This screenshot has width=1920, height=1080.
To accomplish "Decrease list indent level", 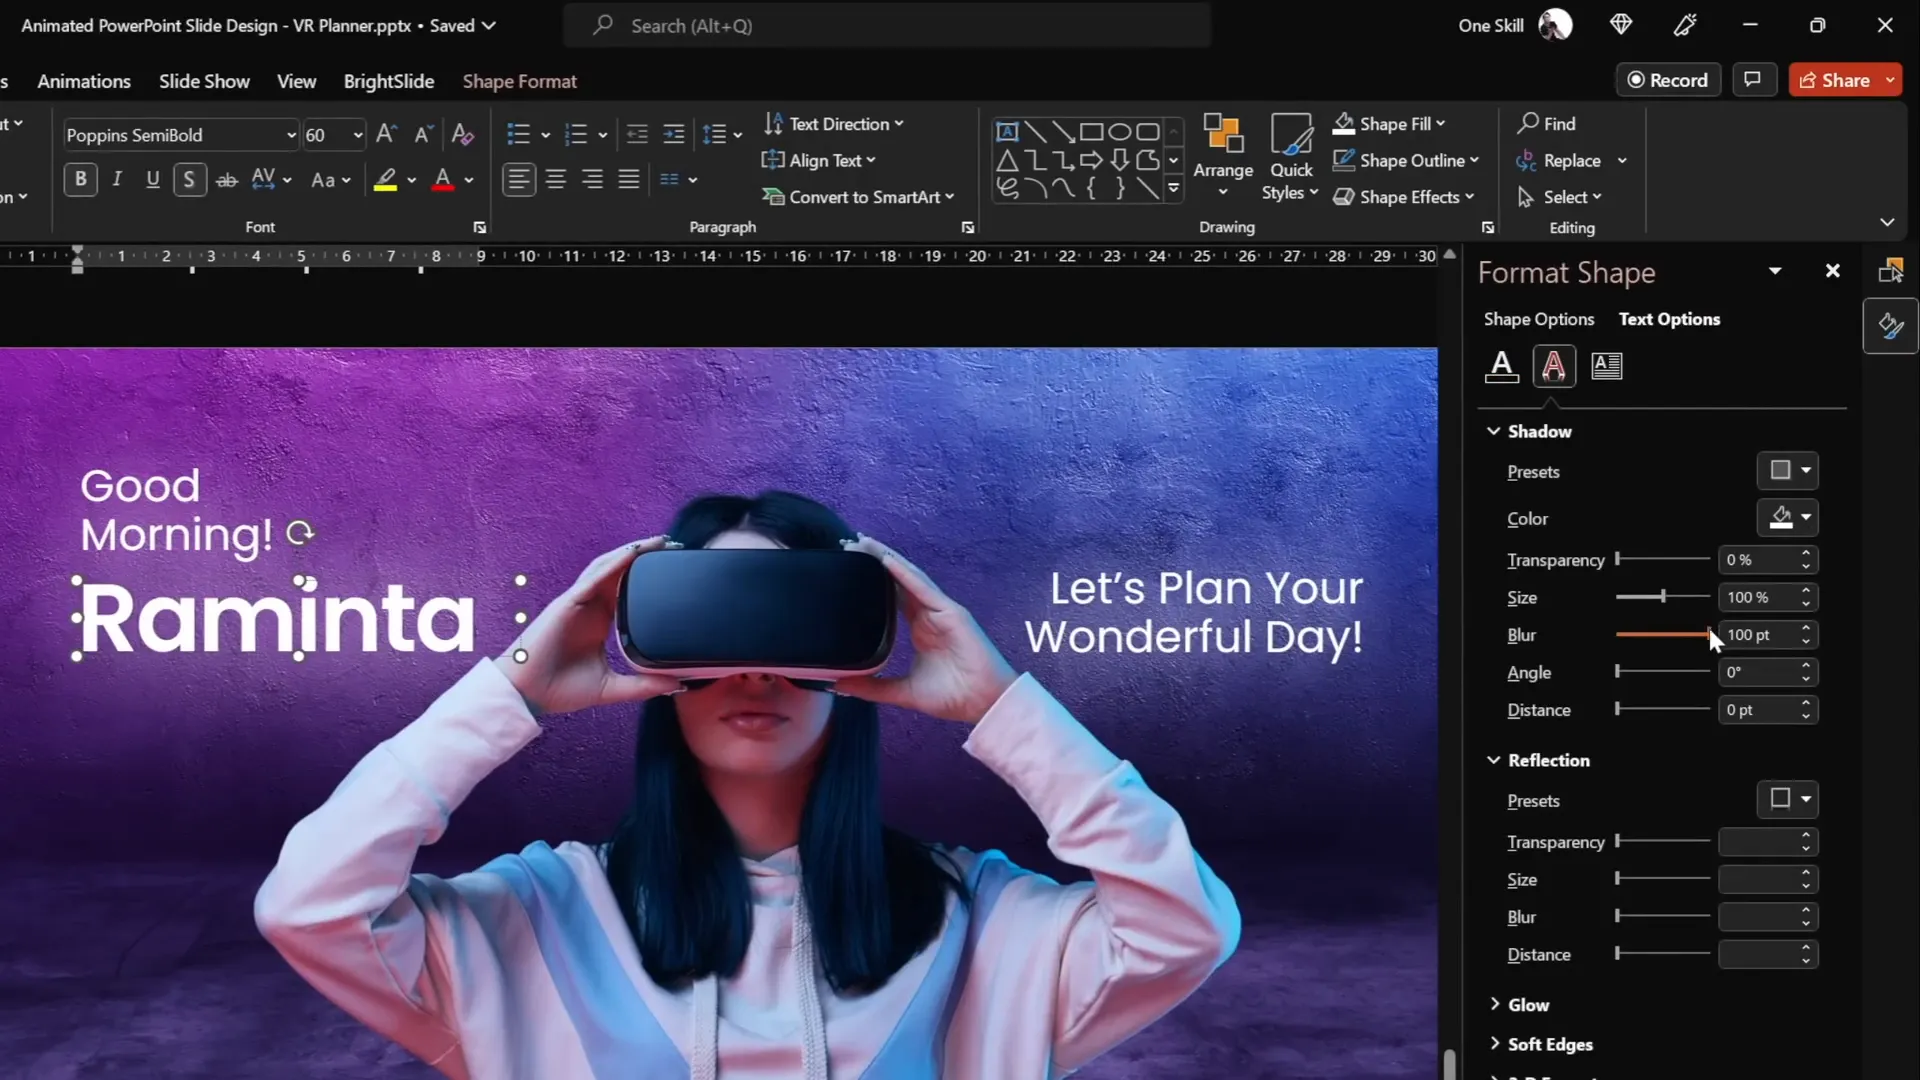I will coord(637,134).
